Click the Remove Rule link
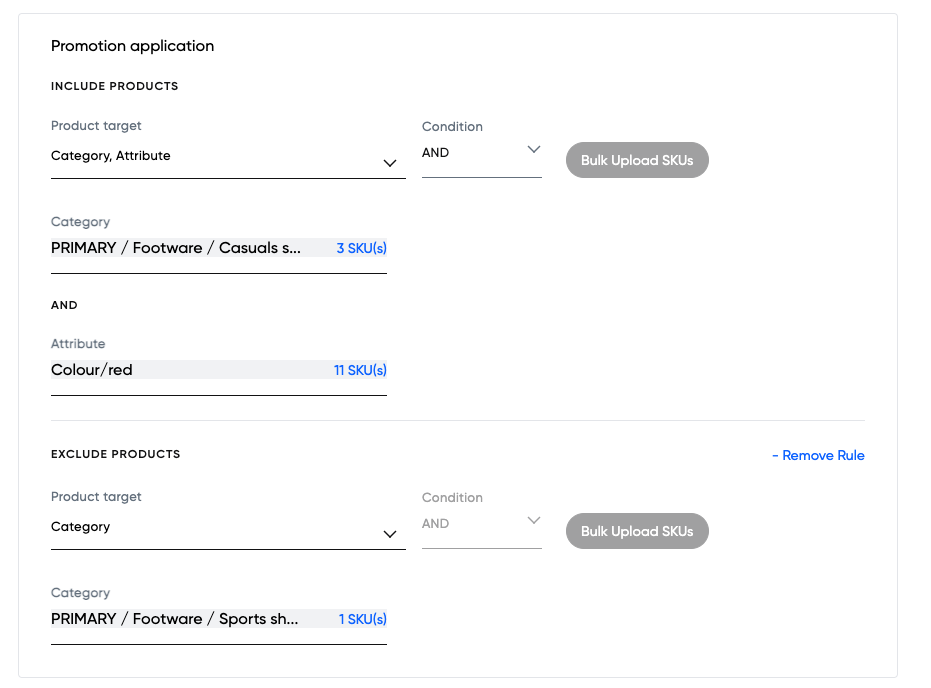Viewport: 931px width, 688px height. [818, 455]
